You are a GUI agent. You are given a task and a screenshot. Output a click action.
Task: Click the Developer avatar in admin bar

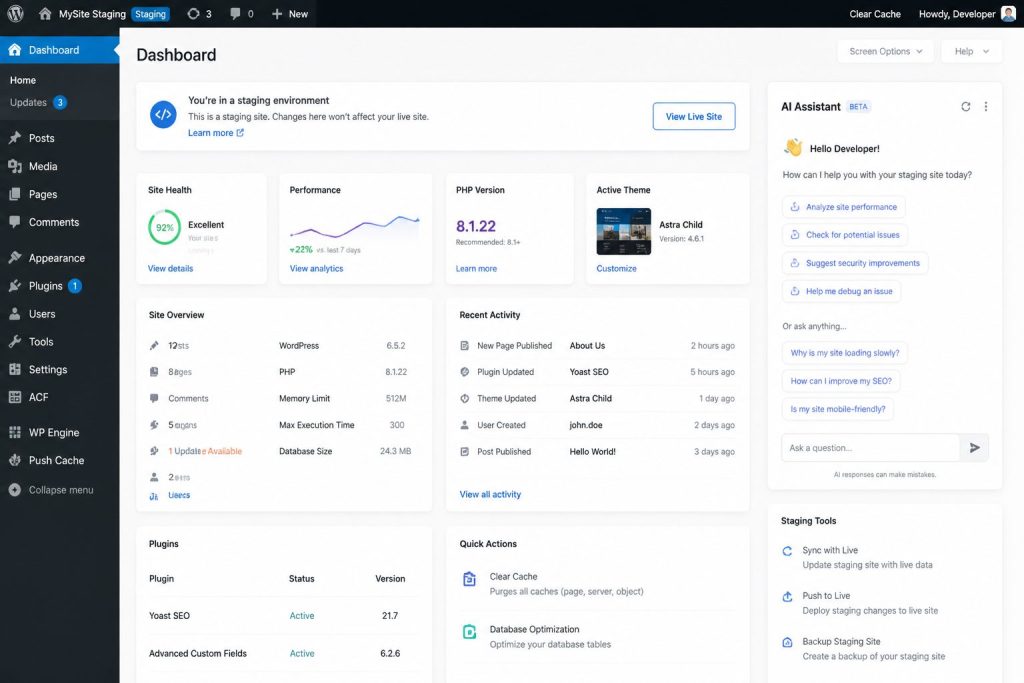1008,14
